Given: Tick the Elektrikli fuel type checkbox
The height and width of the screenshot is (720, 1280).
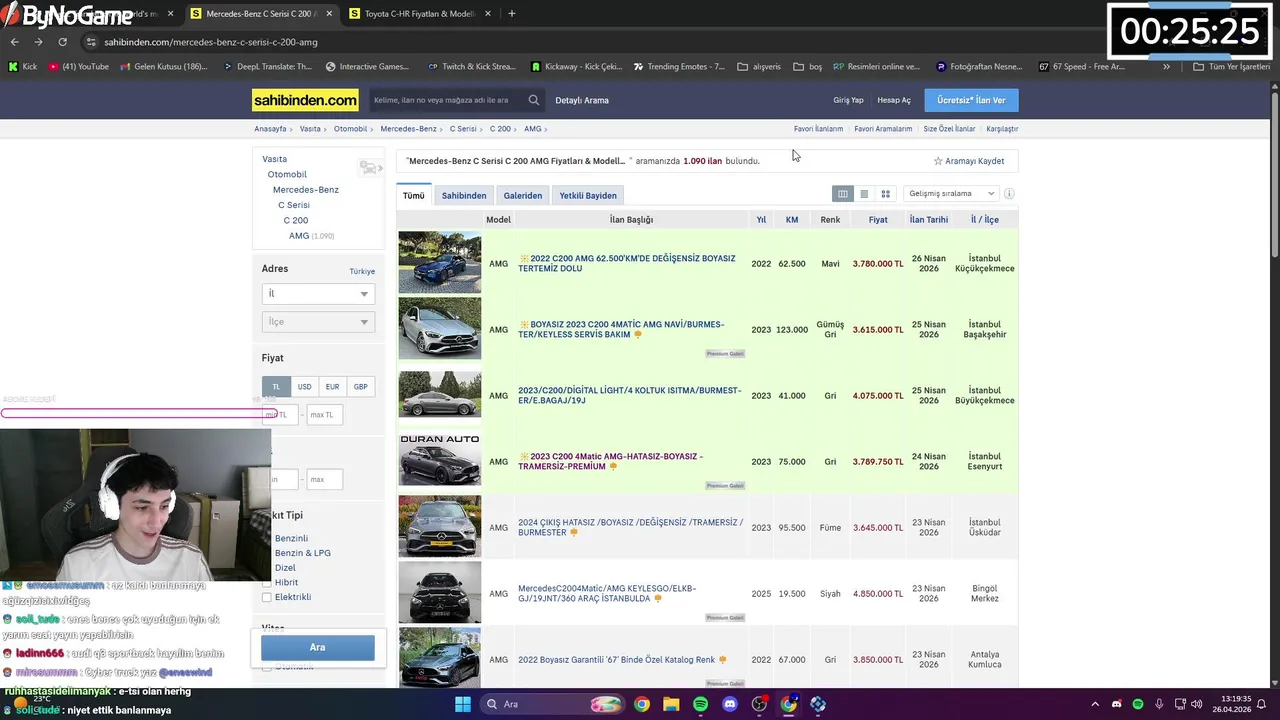Looking at the screenshot, I should (x=266, y=597).
